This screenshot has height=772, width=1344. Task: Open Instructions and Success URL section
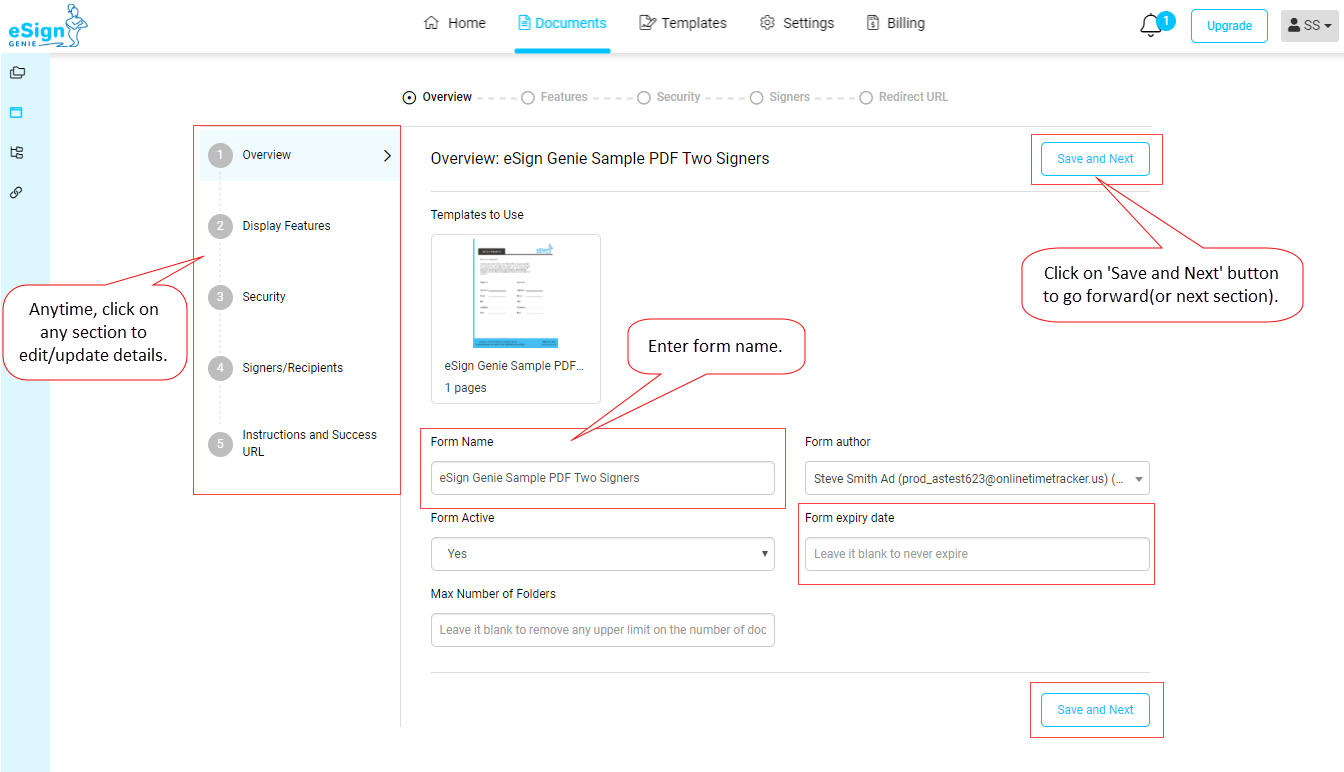[x=309, y=443]
